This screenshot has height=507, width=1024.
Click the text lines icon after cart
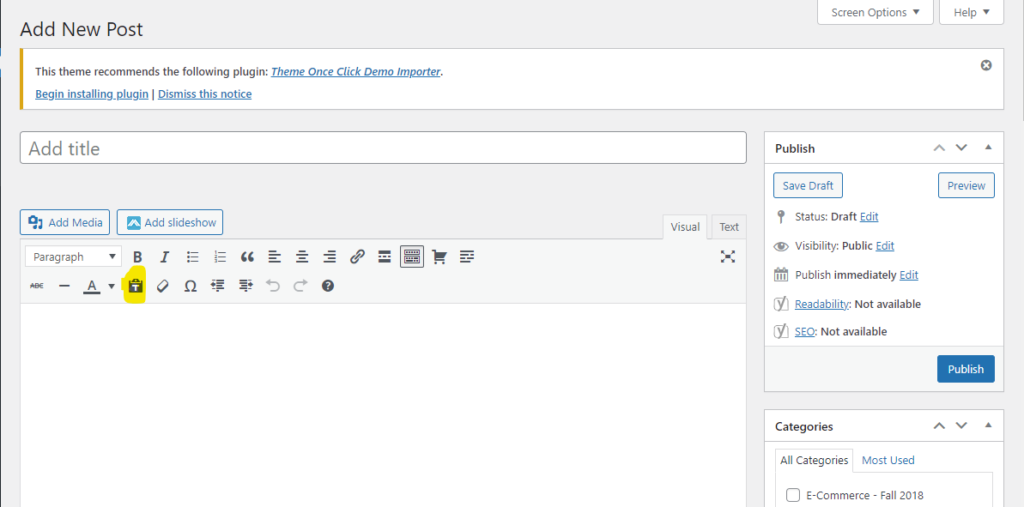click(466, 257)
